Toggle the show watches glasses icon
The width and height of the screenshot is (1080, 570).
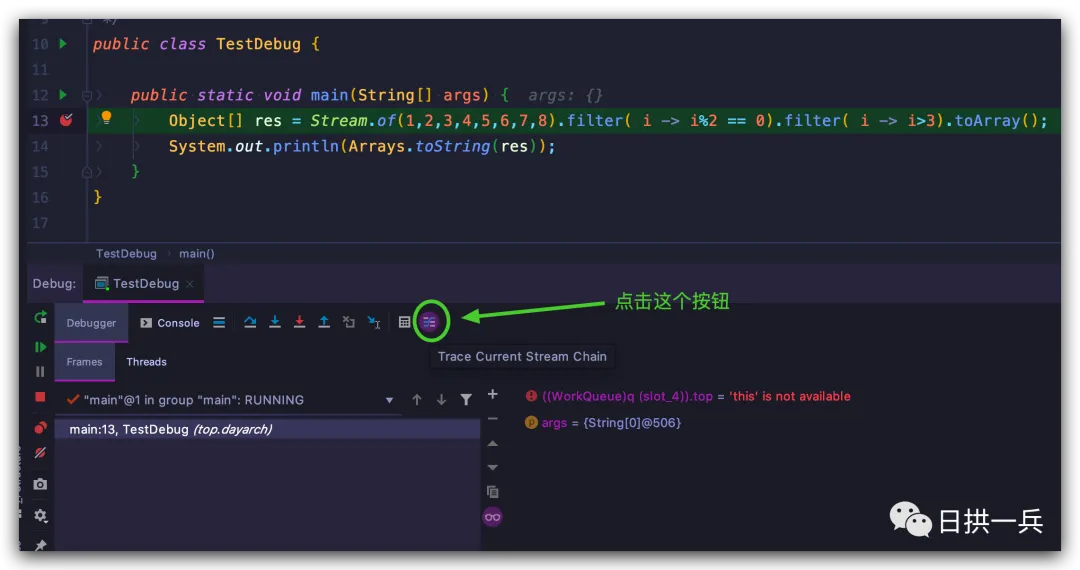(492, 517)
